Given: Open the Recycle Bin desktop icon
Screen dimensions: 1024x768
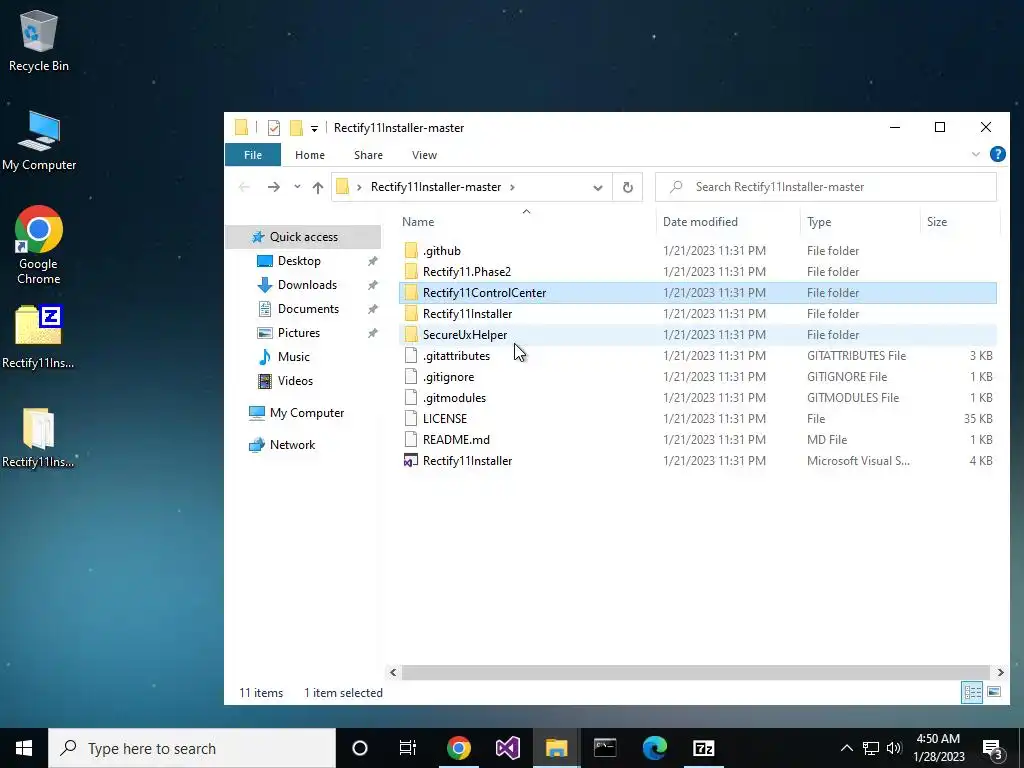Looking at the screenshot, I should click(39, 40).
